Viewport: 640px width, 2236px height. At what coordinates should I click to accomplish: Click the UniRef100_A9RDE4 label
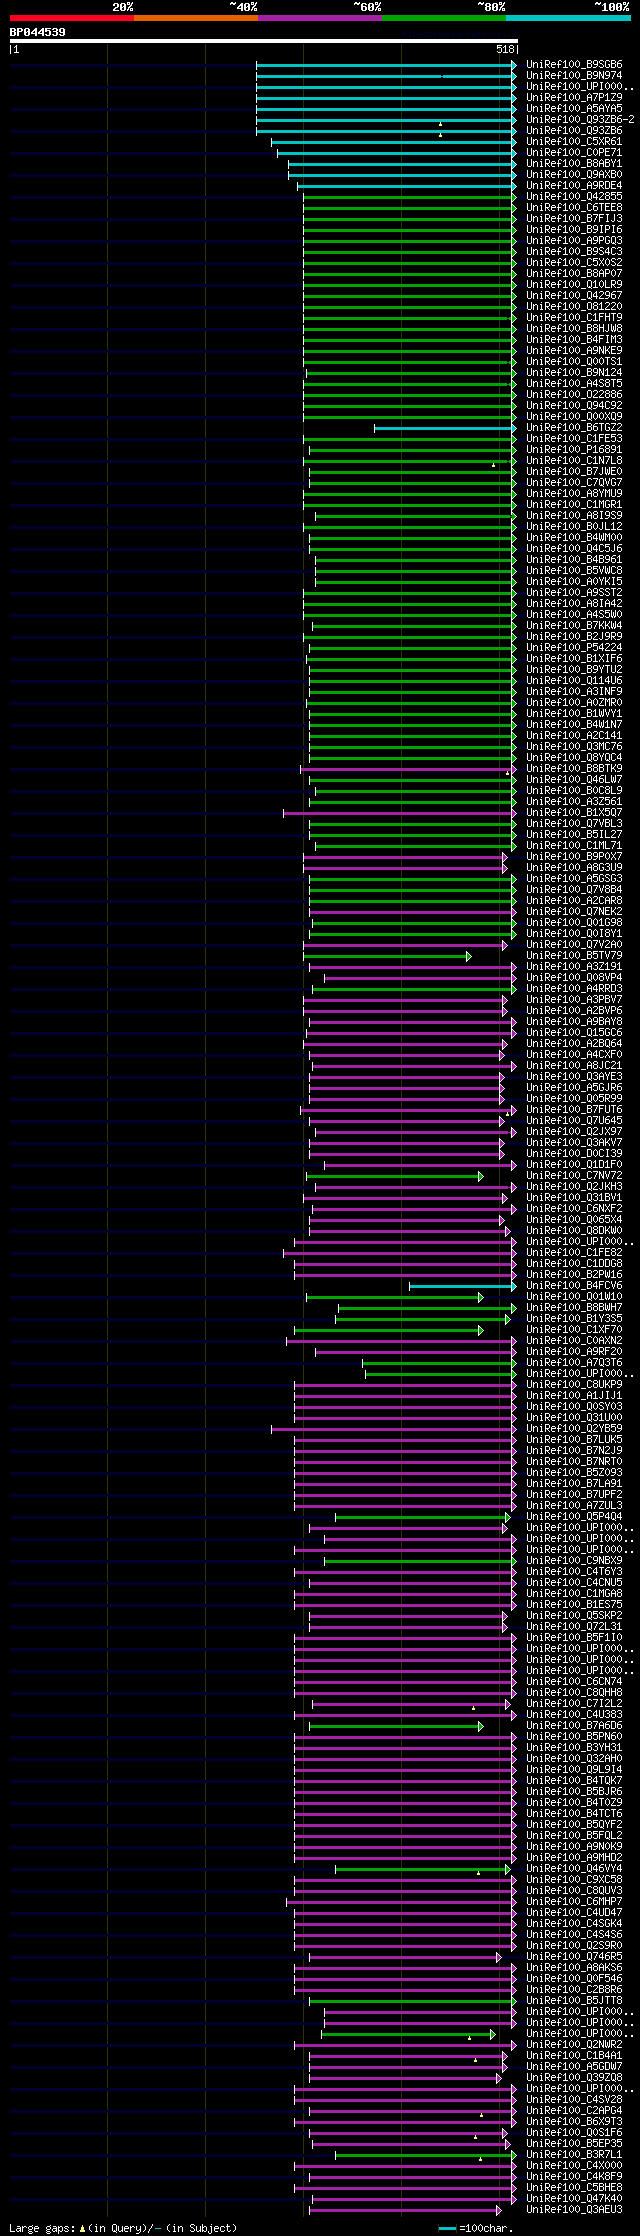point(574,186)
